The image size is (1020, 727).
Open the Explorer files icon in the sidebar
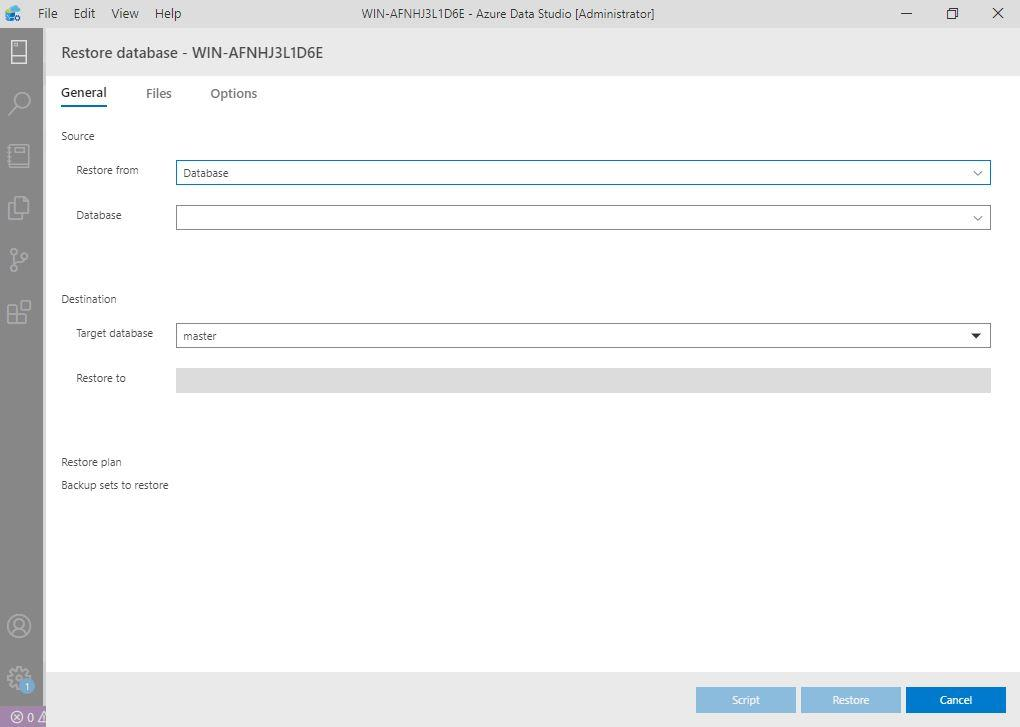point(19,208)
